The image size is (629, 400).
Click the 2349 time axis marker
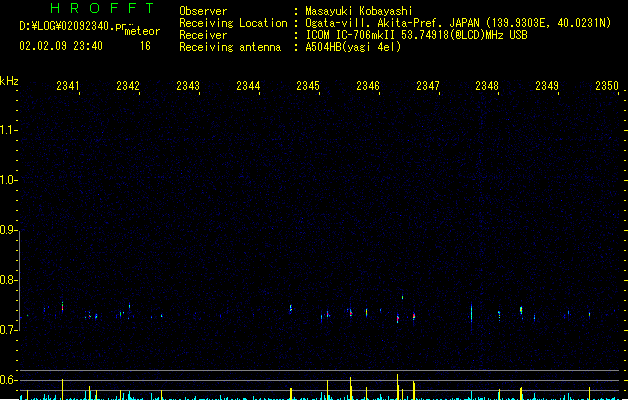[x=547, y=85]
